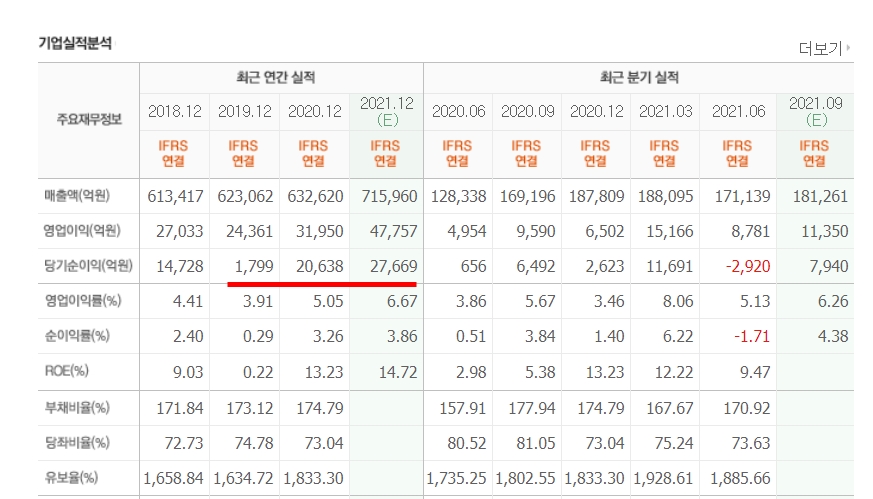Click the revenue value 623,062
The image size is (873, 499).
click(246, 197)
